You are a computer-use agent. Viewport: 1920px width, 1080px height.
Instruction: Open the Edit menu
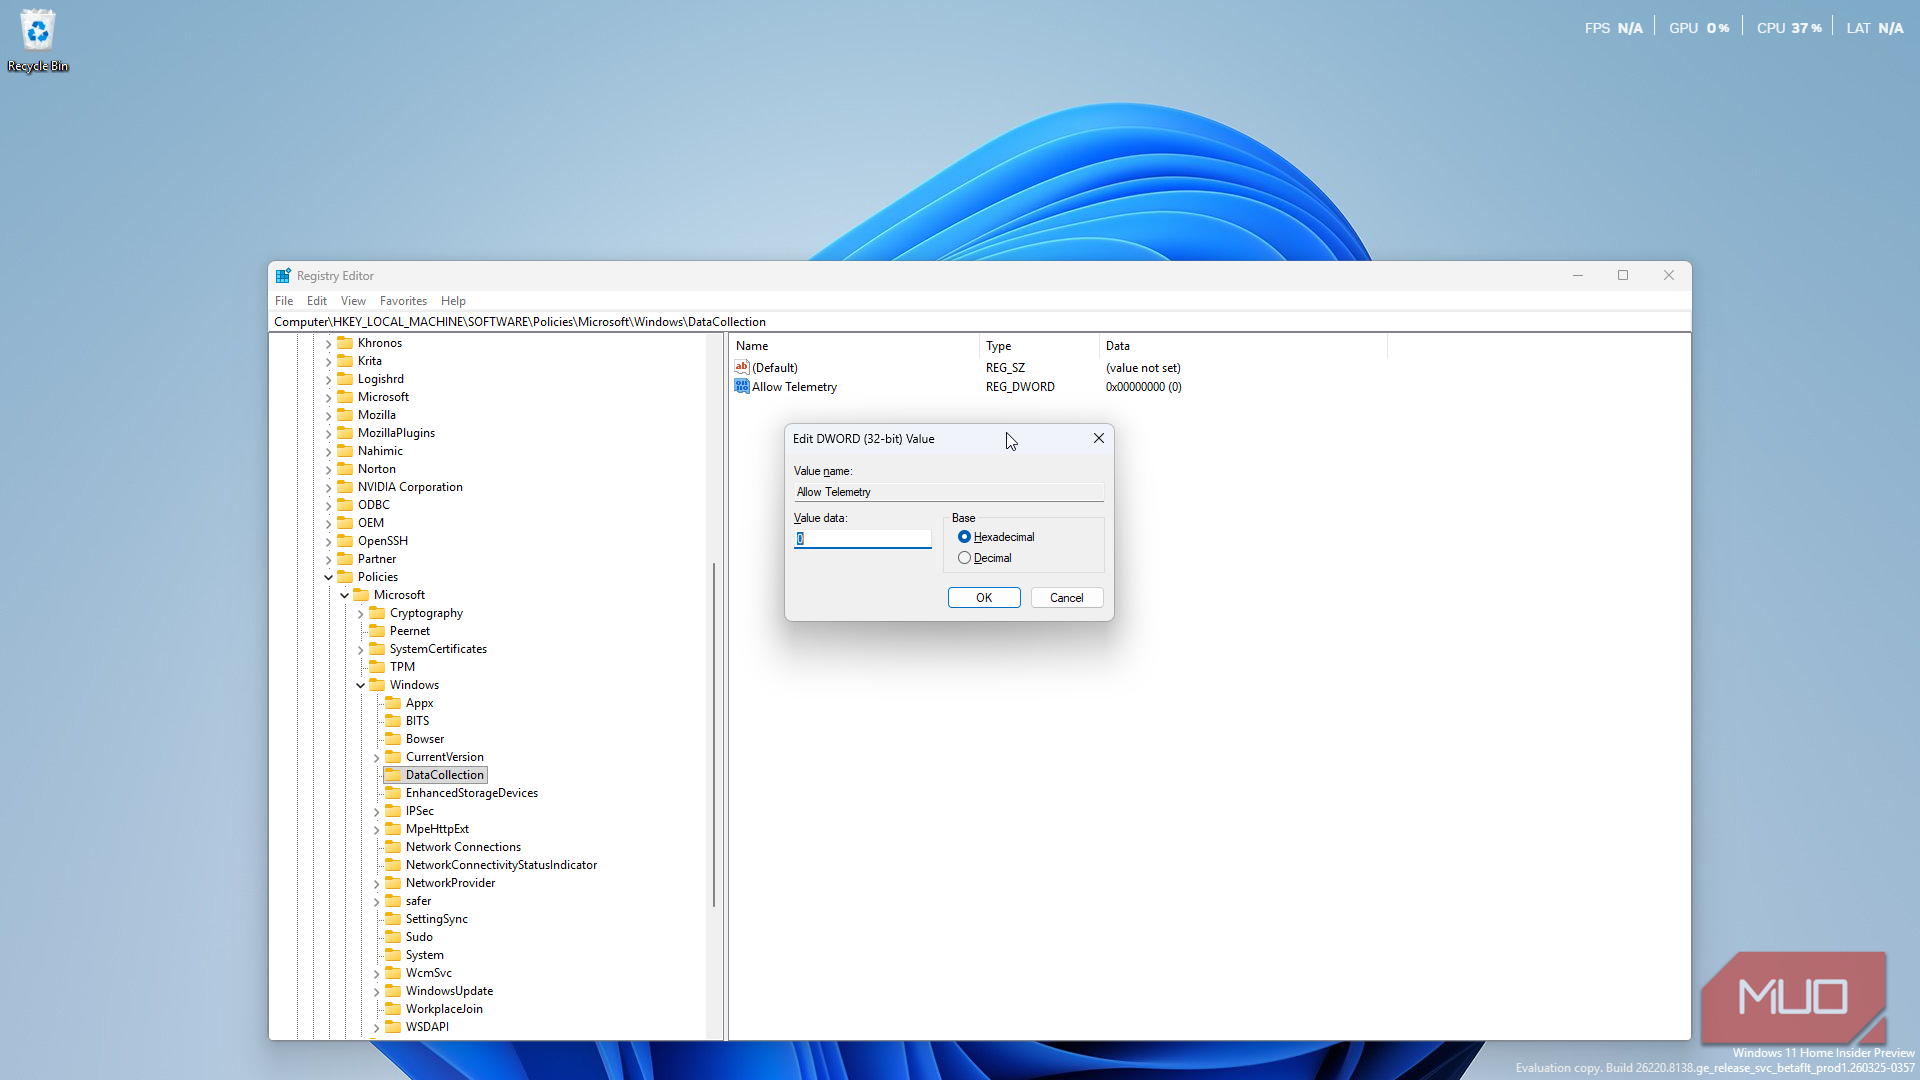pos(317,301)
